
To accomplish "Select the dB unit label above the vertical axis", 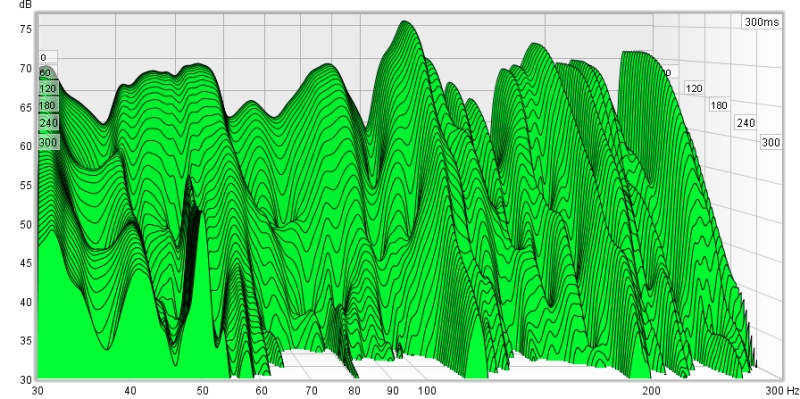I will tap(25, 5).
